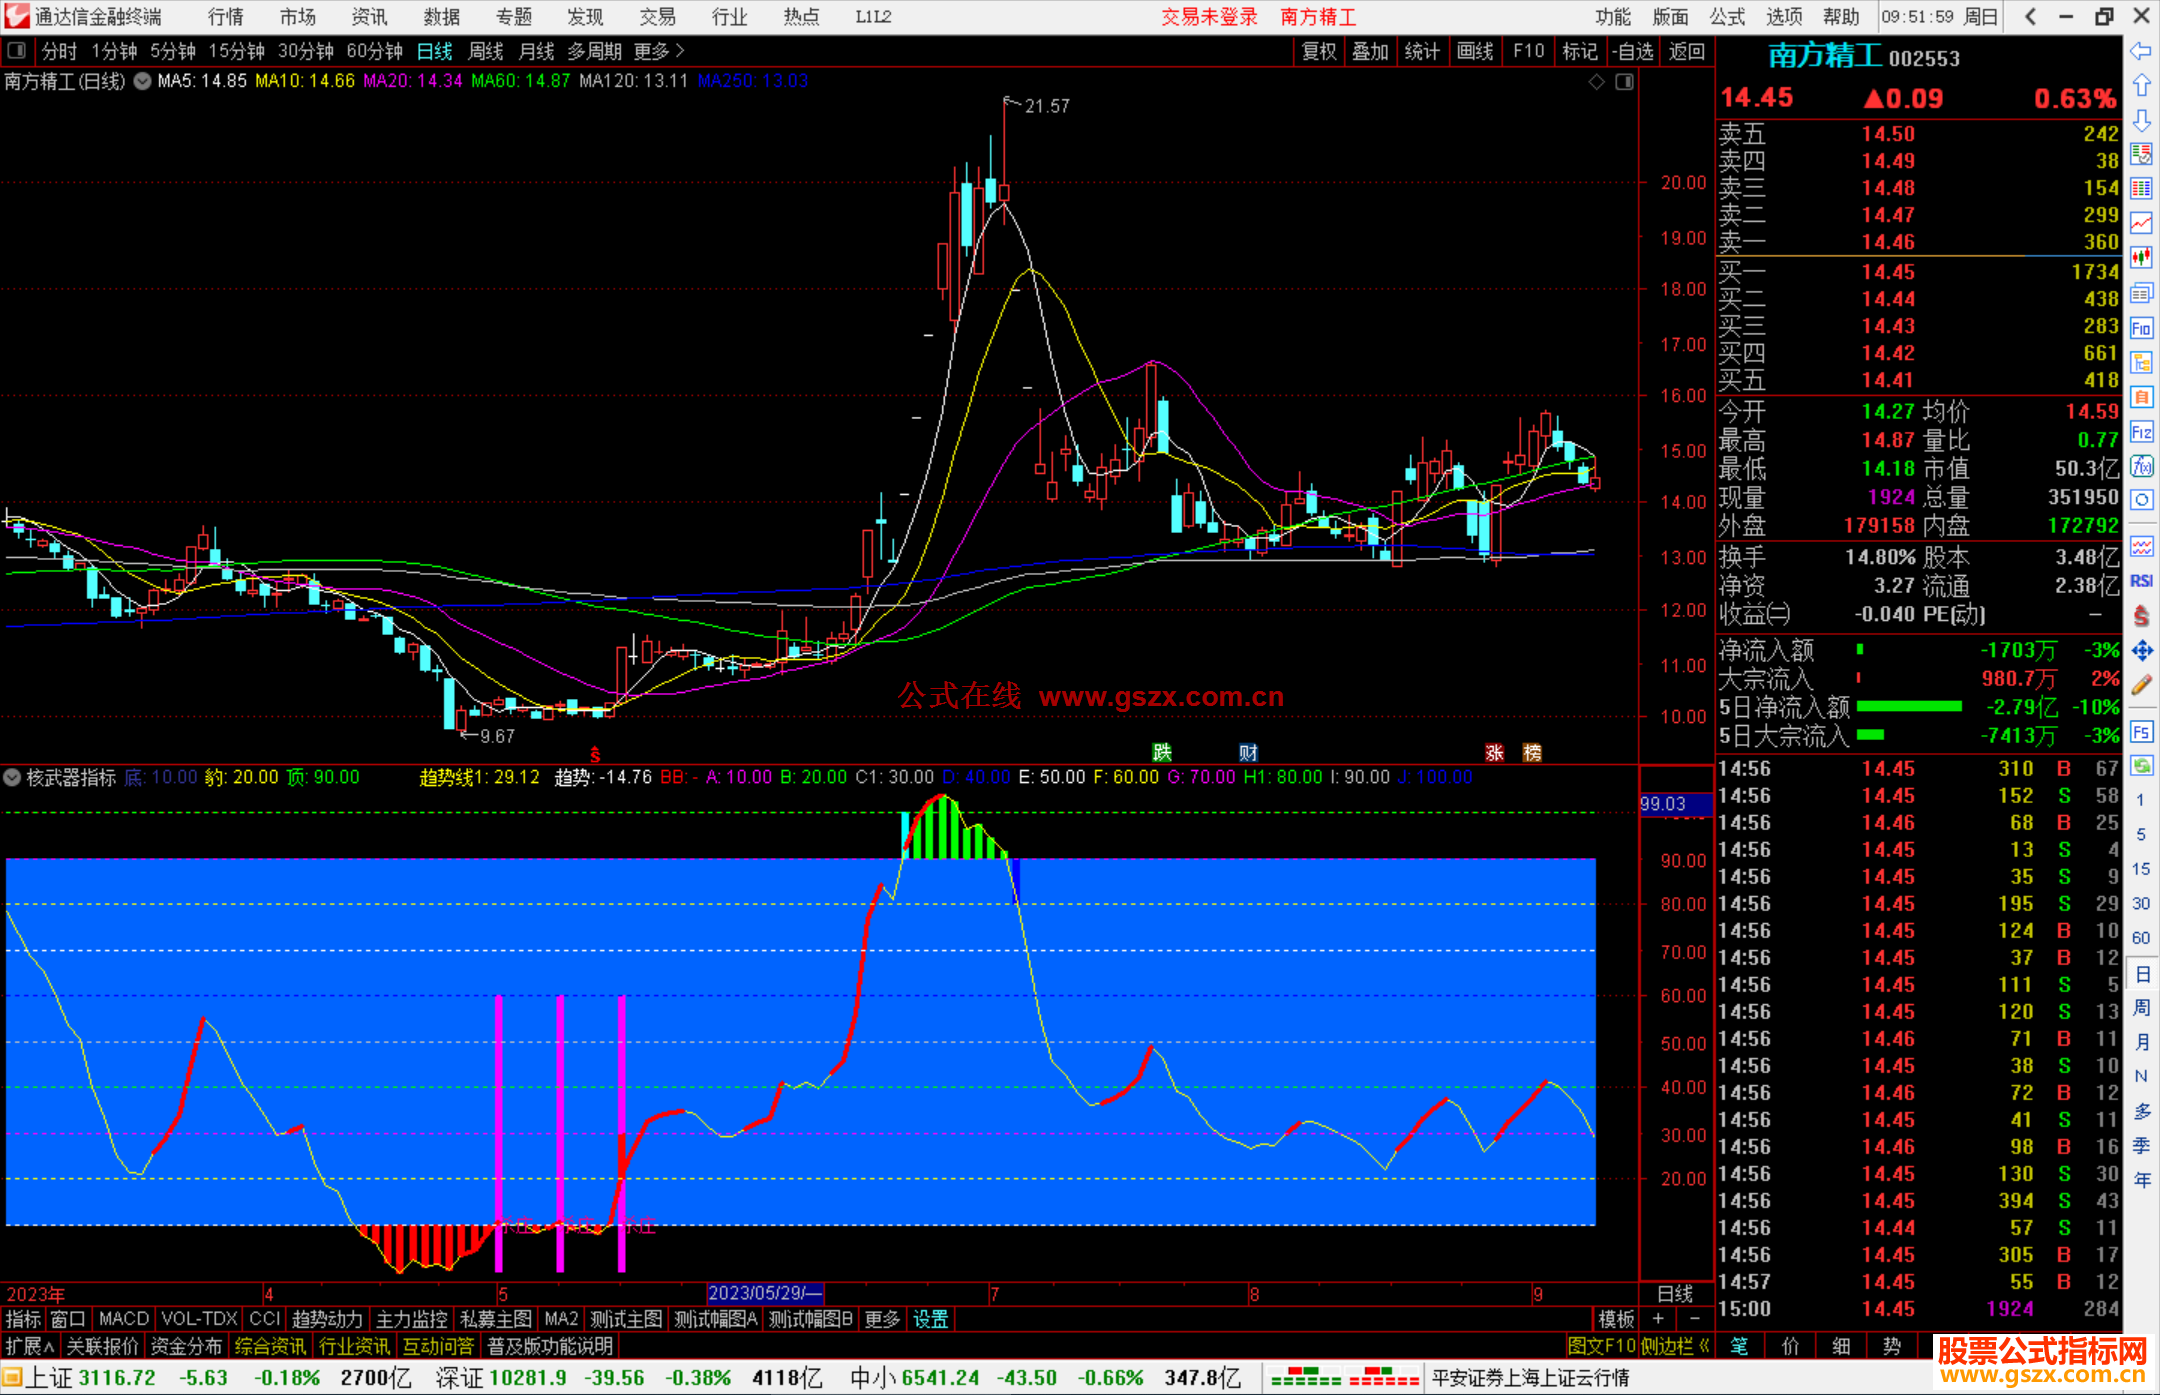The width and height of the screenshot is (2160, 1395).
Task: Open the dropdown beside 南方精工(日线) title
Action: click(143, 81)
